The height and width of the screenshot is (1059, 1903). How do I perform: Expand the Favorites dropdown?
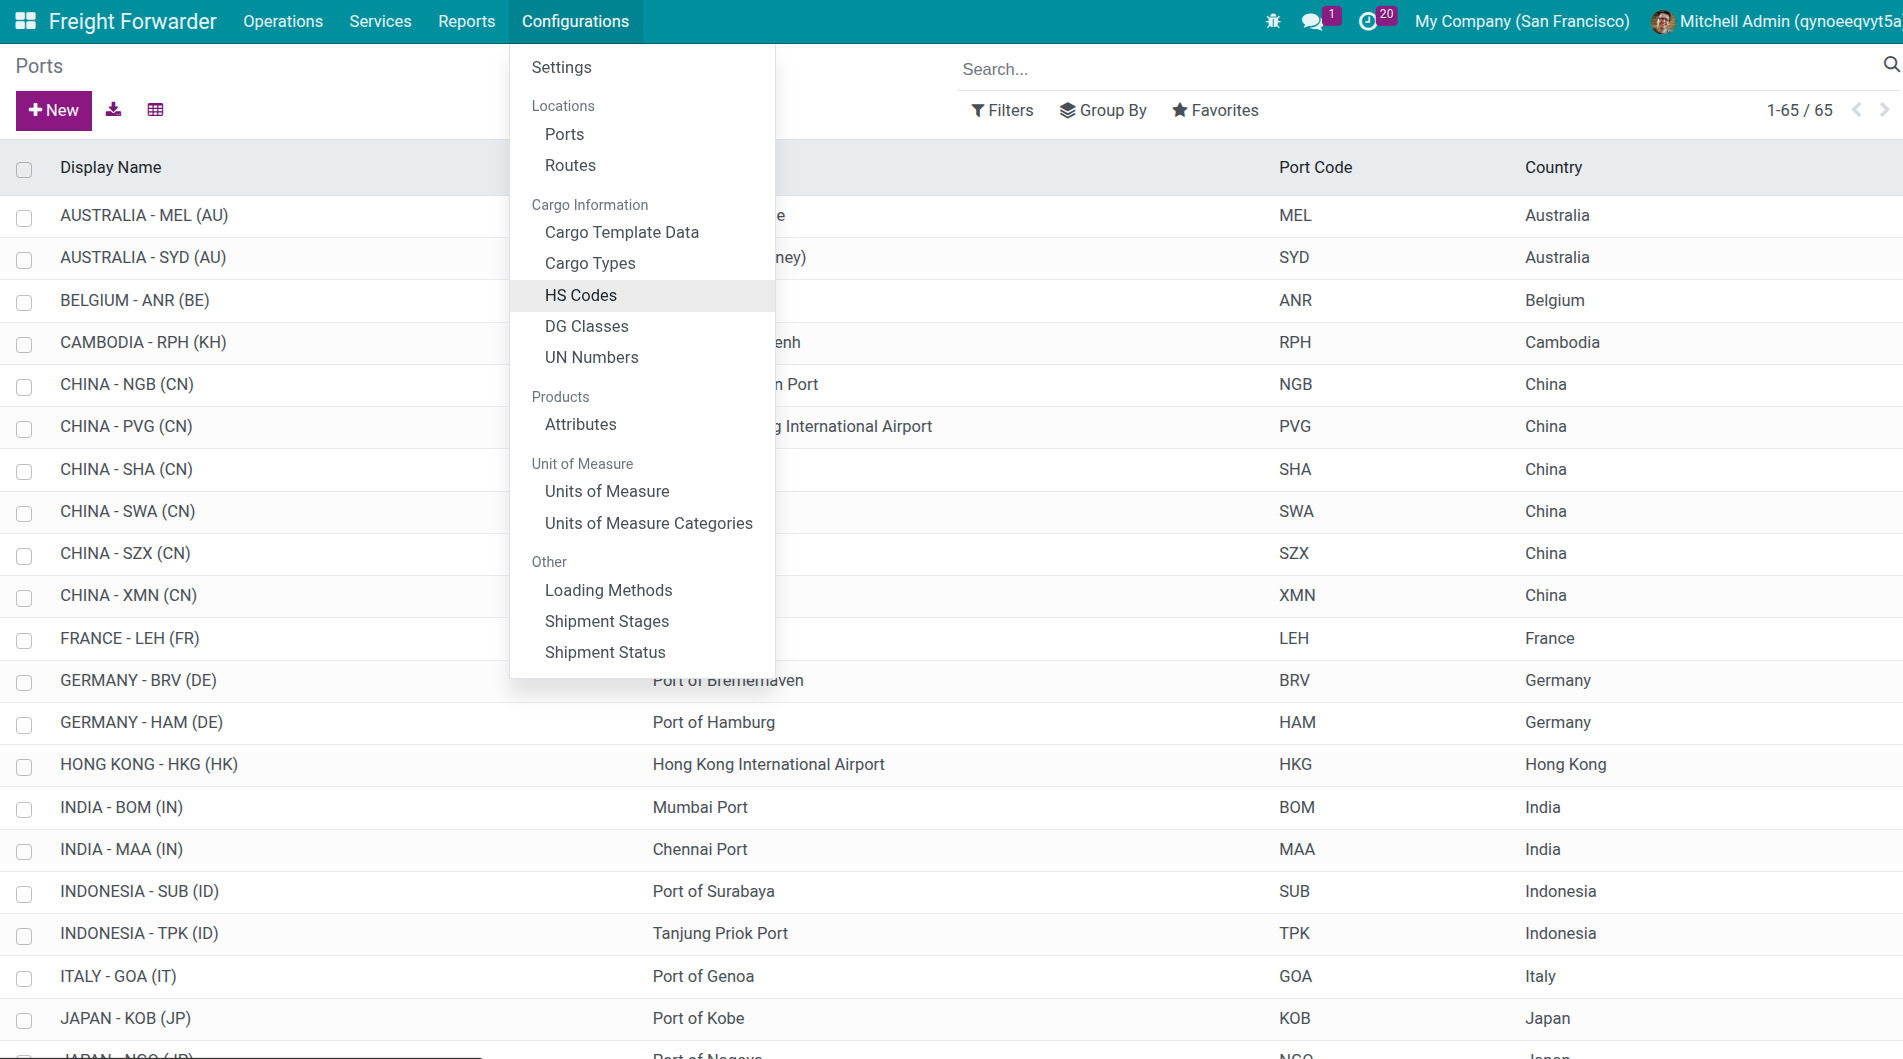[1215, 110]
